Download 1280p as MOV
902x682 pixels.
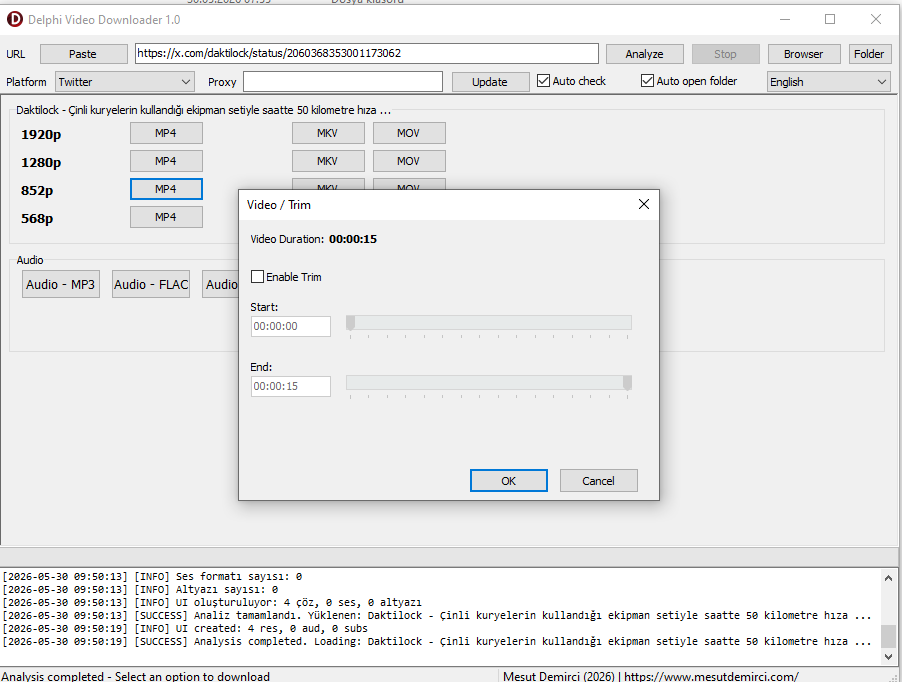point(409,161)
